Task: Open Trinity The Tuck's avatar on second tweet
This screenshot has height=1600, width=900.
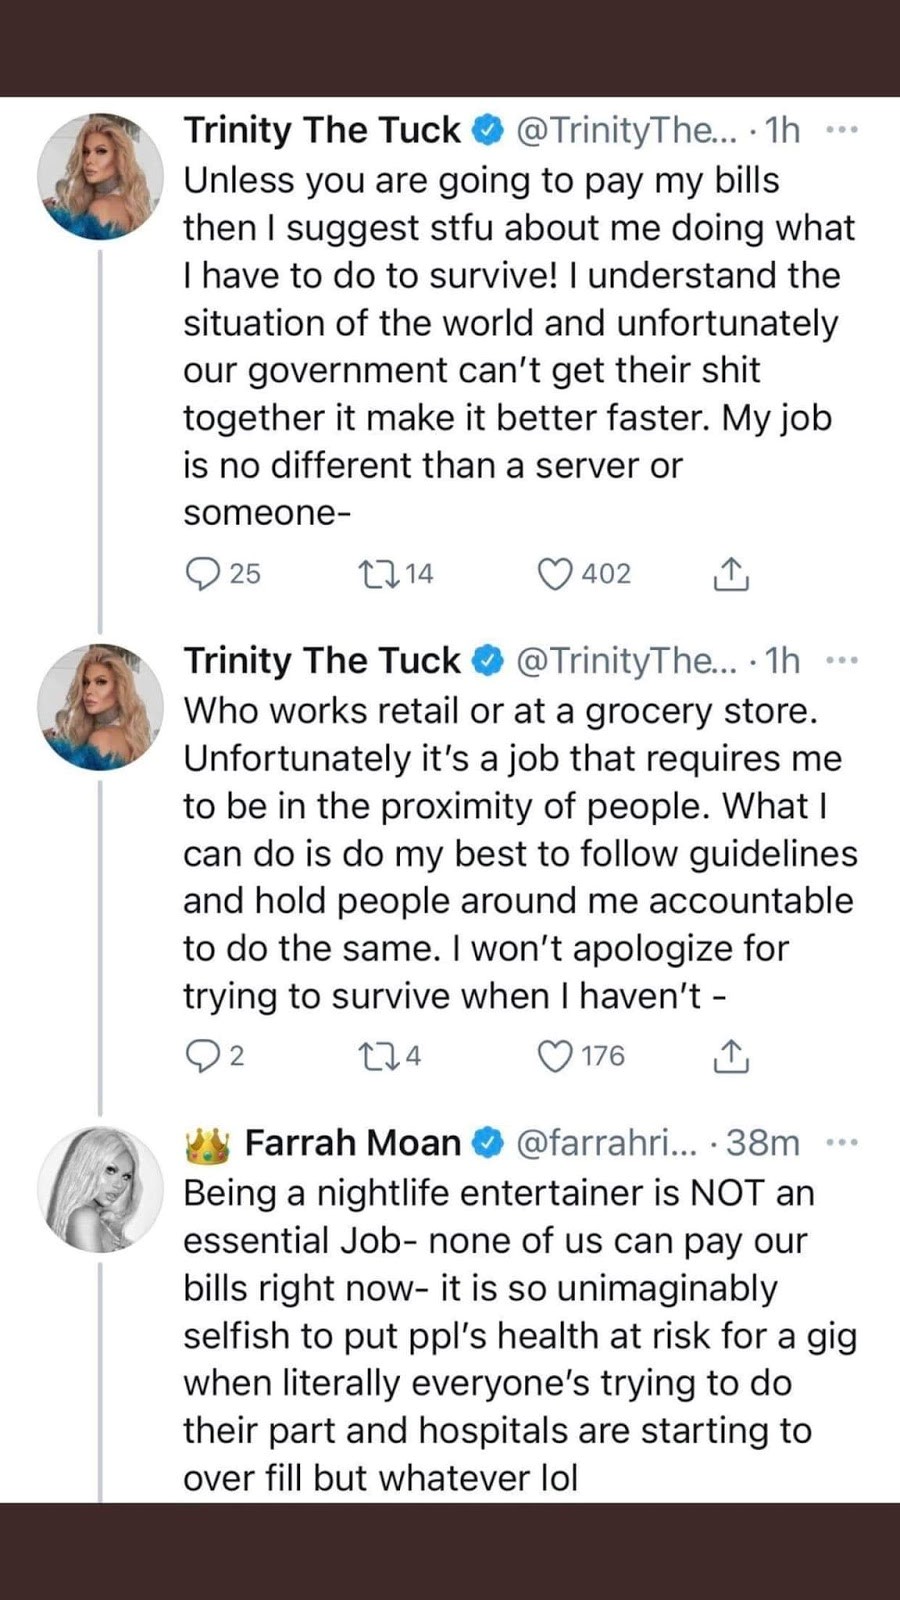Action: click(x=100, y=707)
